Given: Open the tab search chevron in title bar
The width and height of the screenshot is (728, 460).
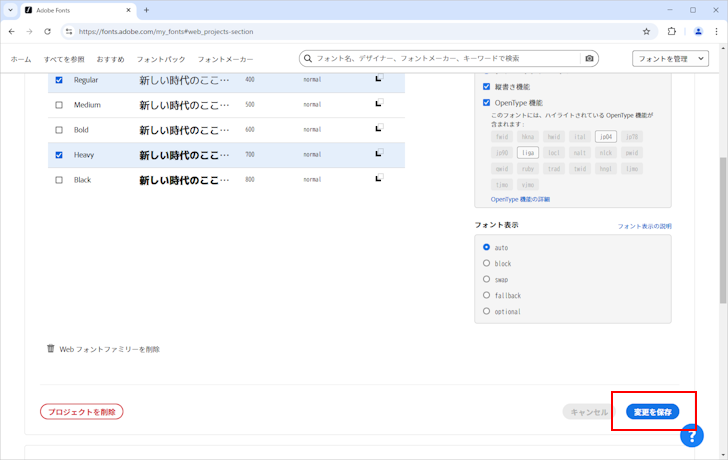Looking at the screenshot, I should tap(10, 10).
